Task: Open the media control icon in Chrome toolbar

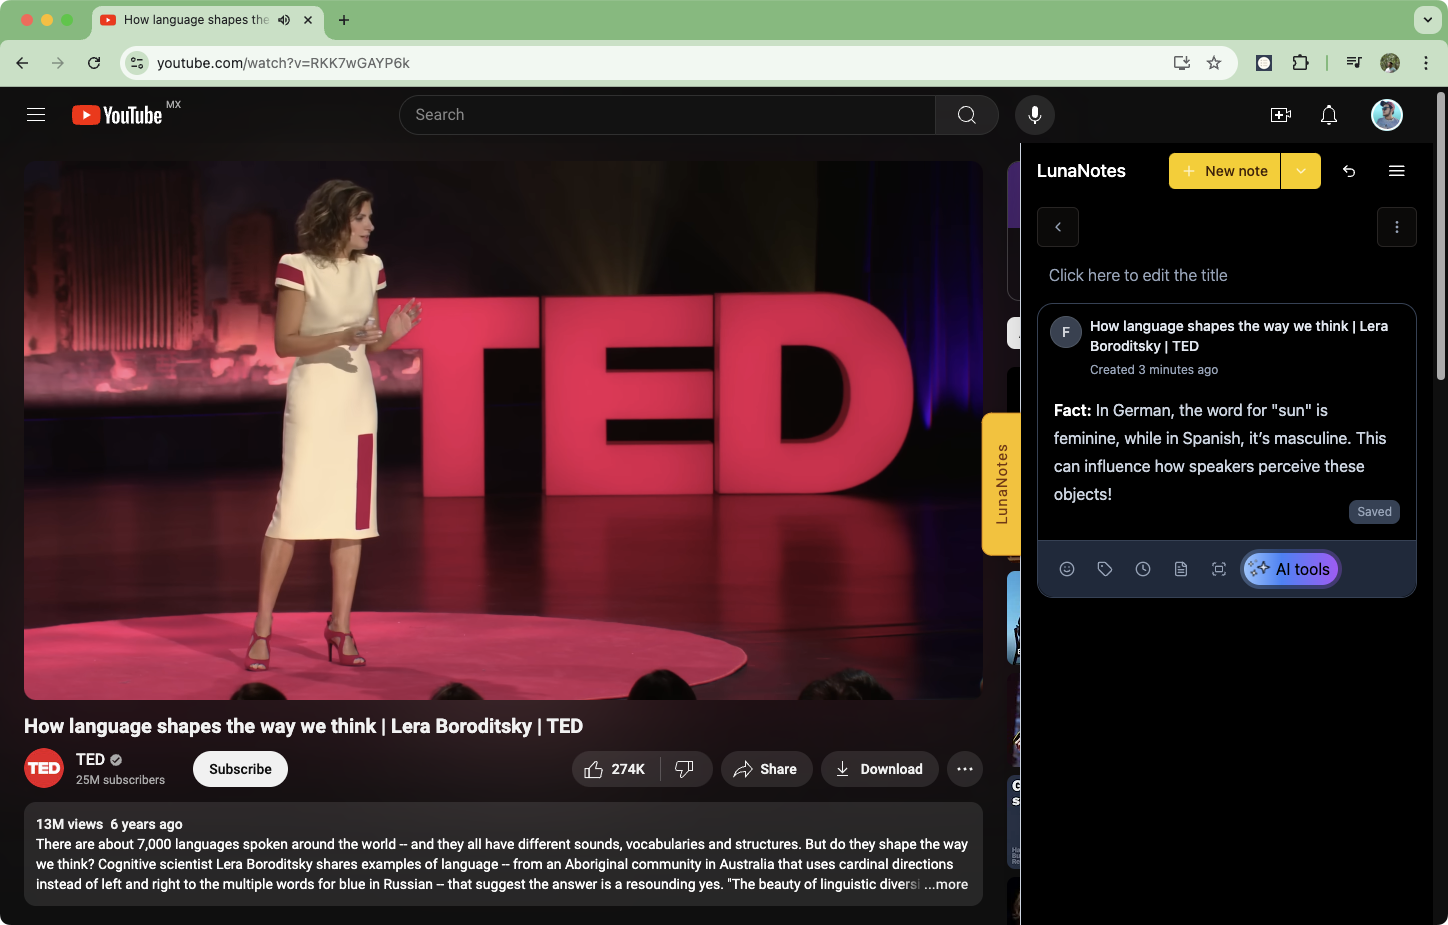Action: [1354, 63]
